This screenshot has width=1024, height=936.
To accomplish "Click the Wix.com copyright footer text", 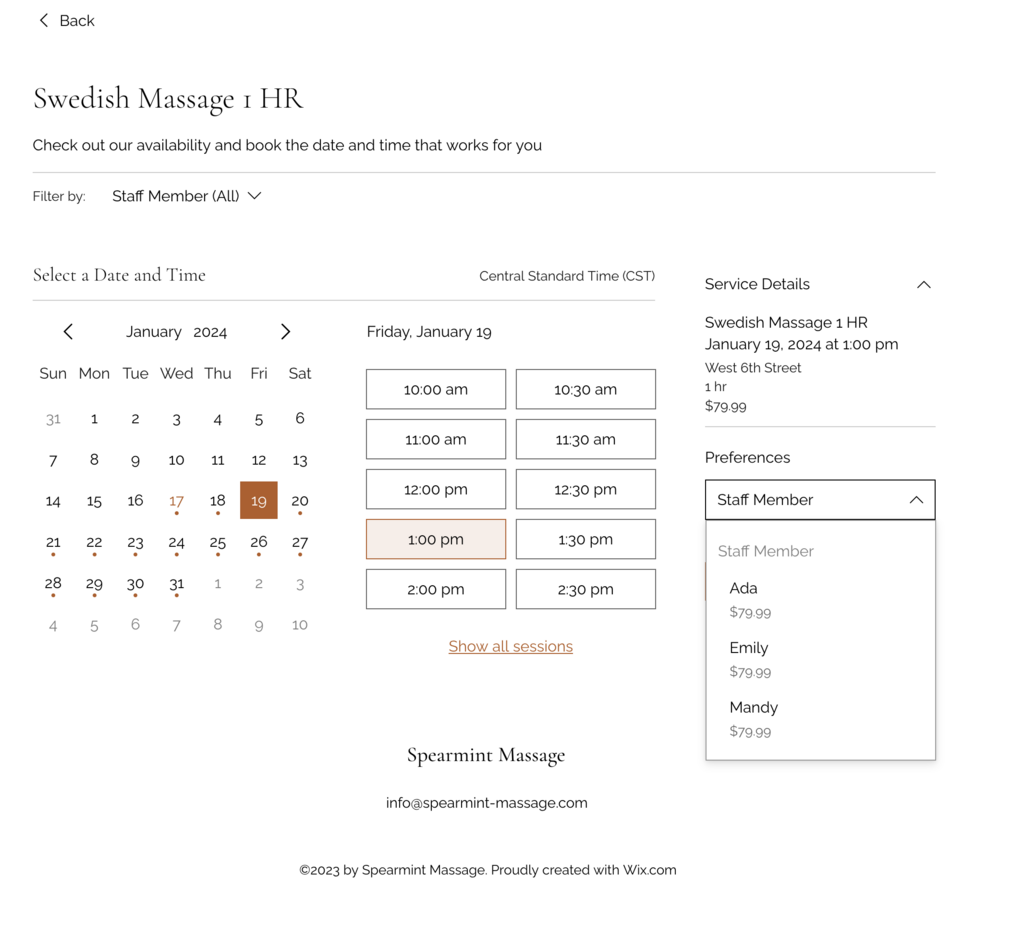I will click(x=488, y=870).
